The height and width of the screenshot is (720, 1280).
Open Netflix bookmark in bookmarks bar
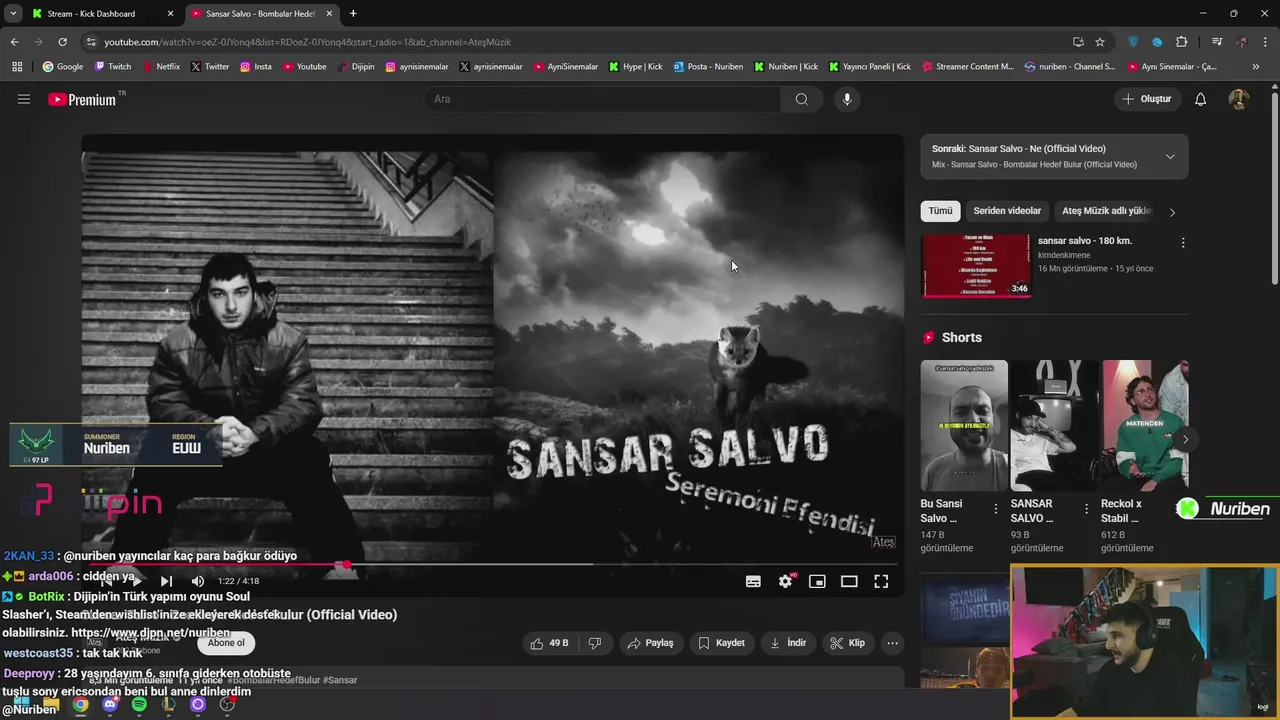160,66
